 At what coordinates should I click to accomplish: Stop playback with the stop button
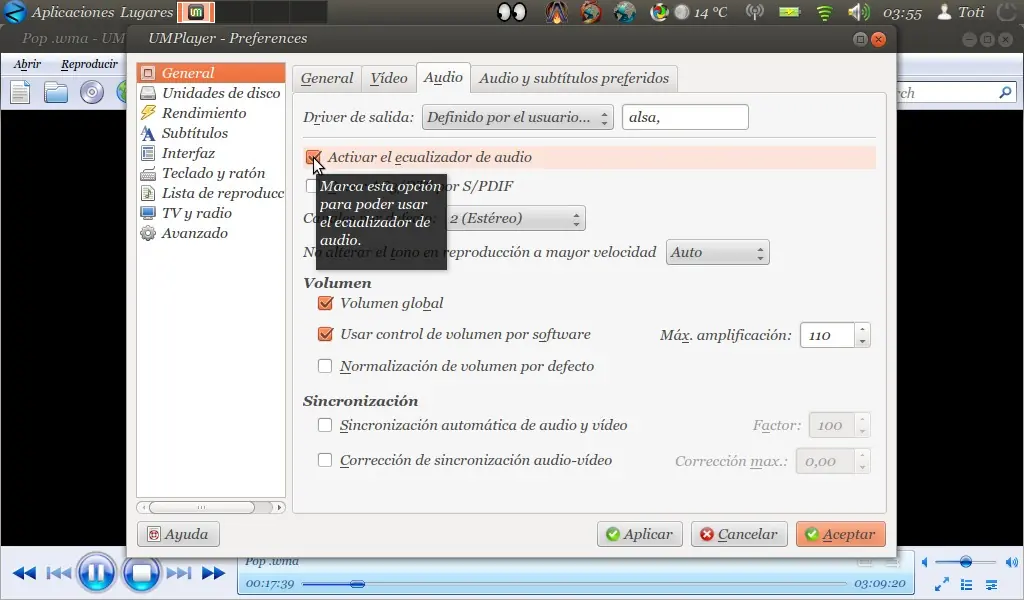click(140, 573)
